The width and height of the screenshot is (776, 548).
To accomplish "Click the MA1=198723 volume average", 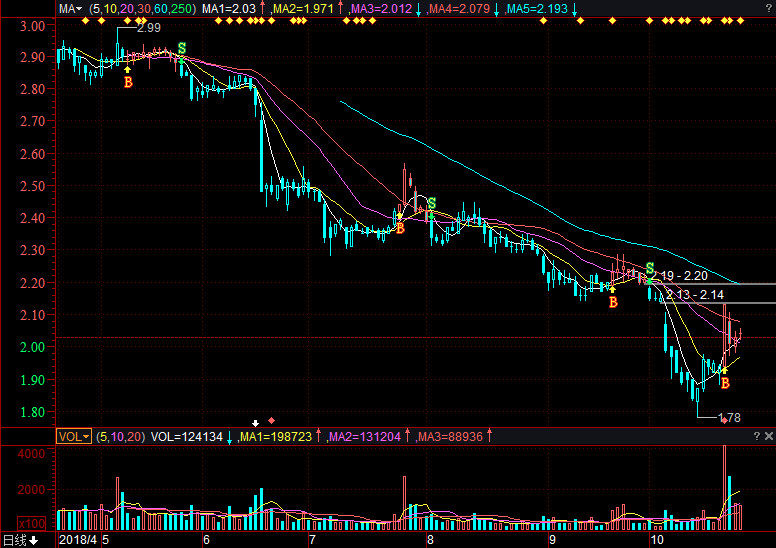I will pos(276,437).
